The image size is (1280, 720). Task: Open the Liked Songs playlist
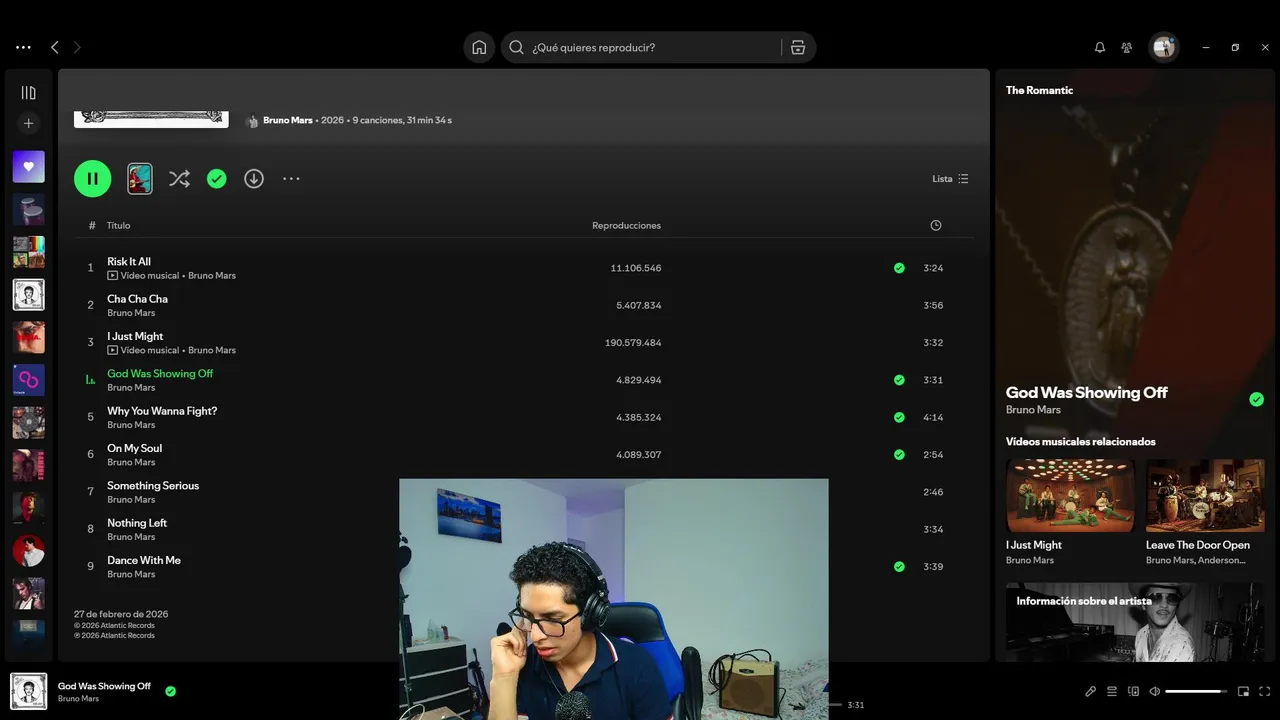tap(29, 167)
